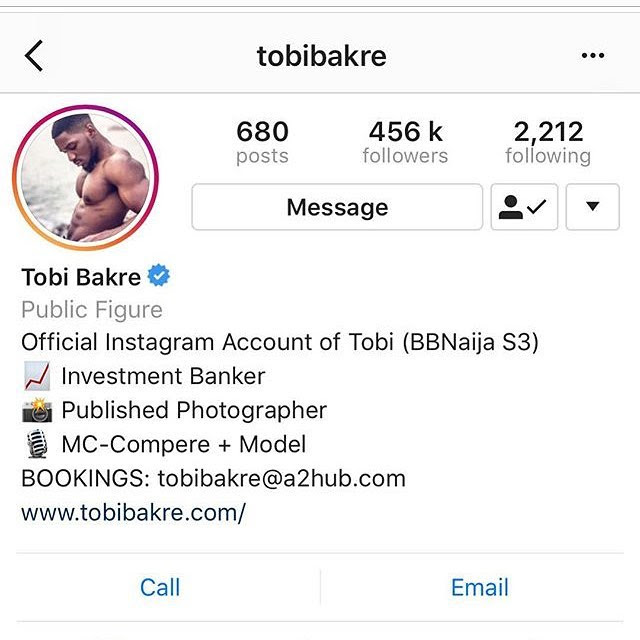Toggle the following status person-check button
The width and height of the screenshot is (640, 640).
coord(524,207)
